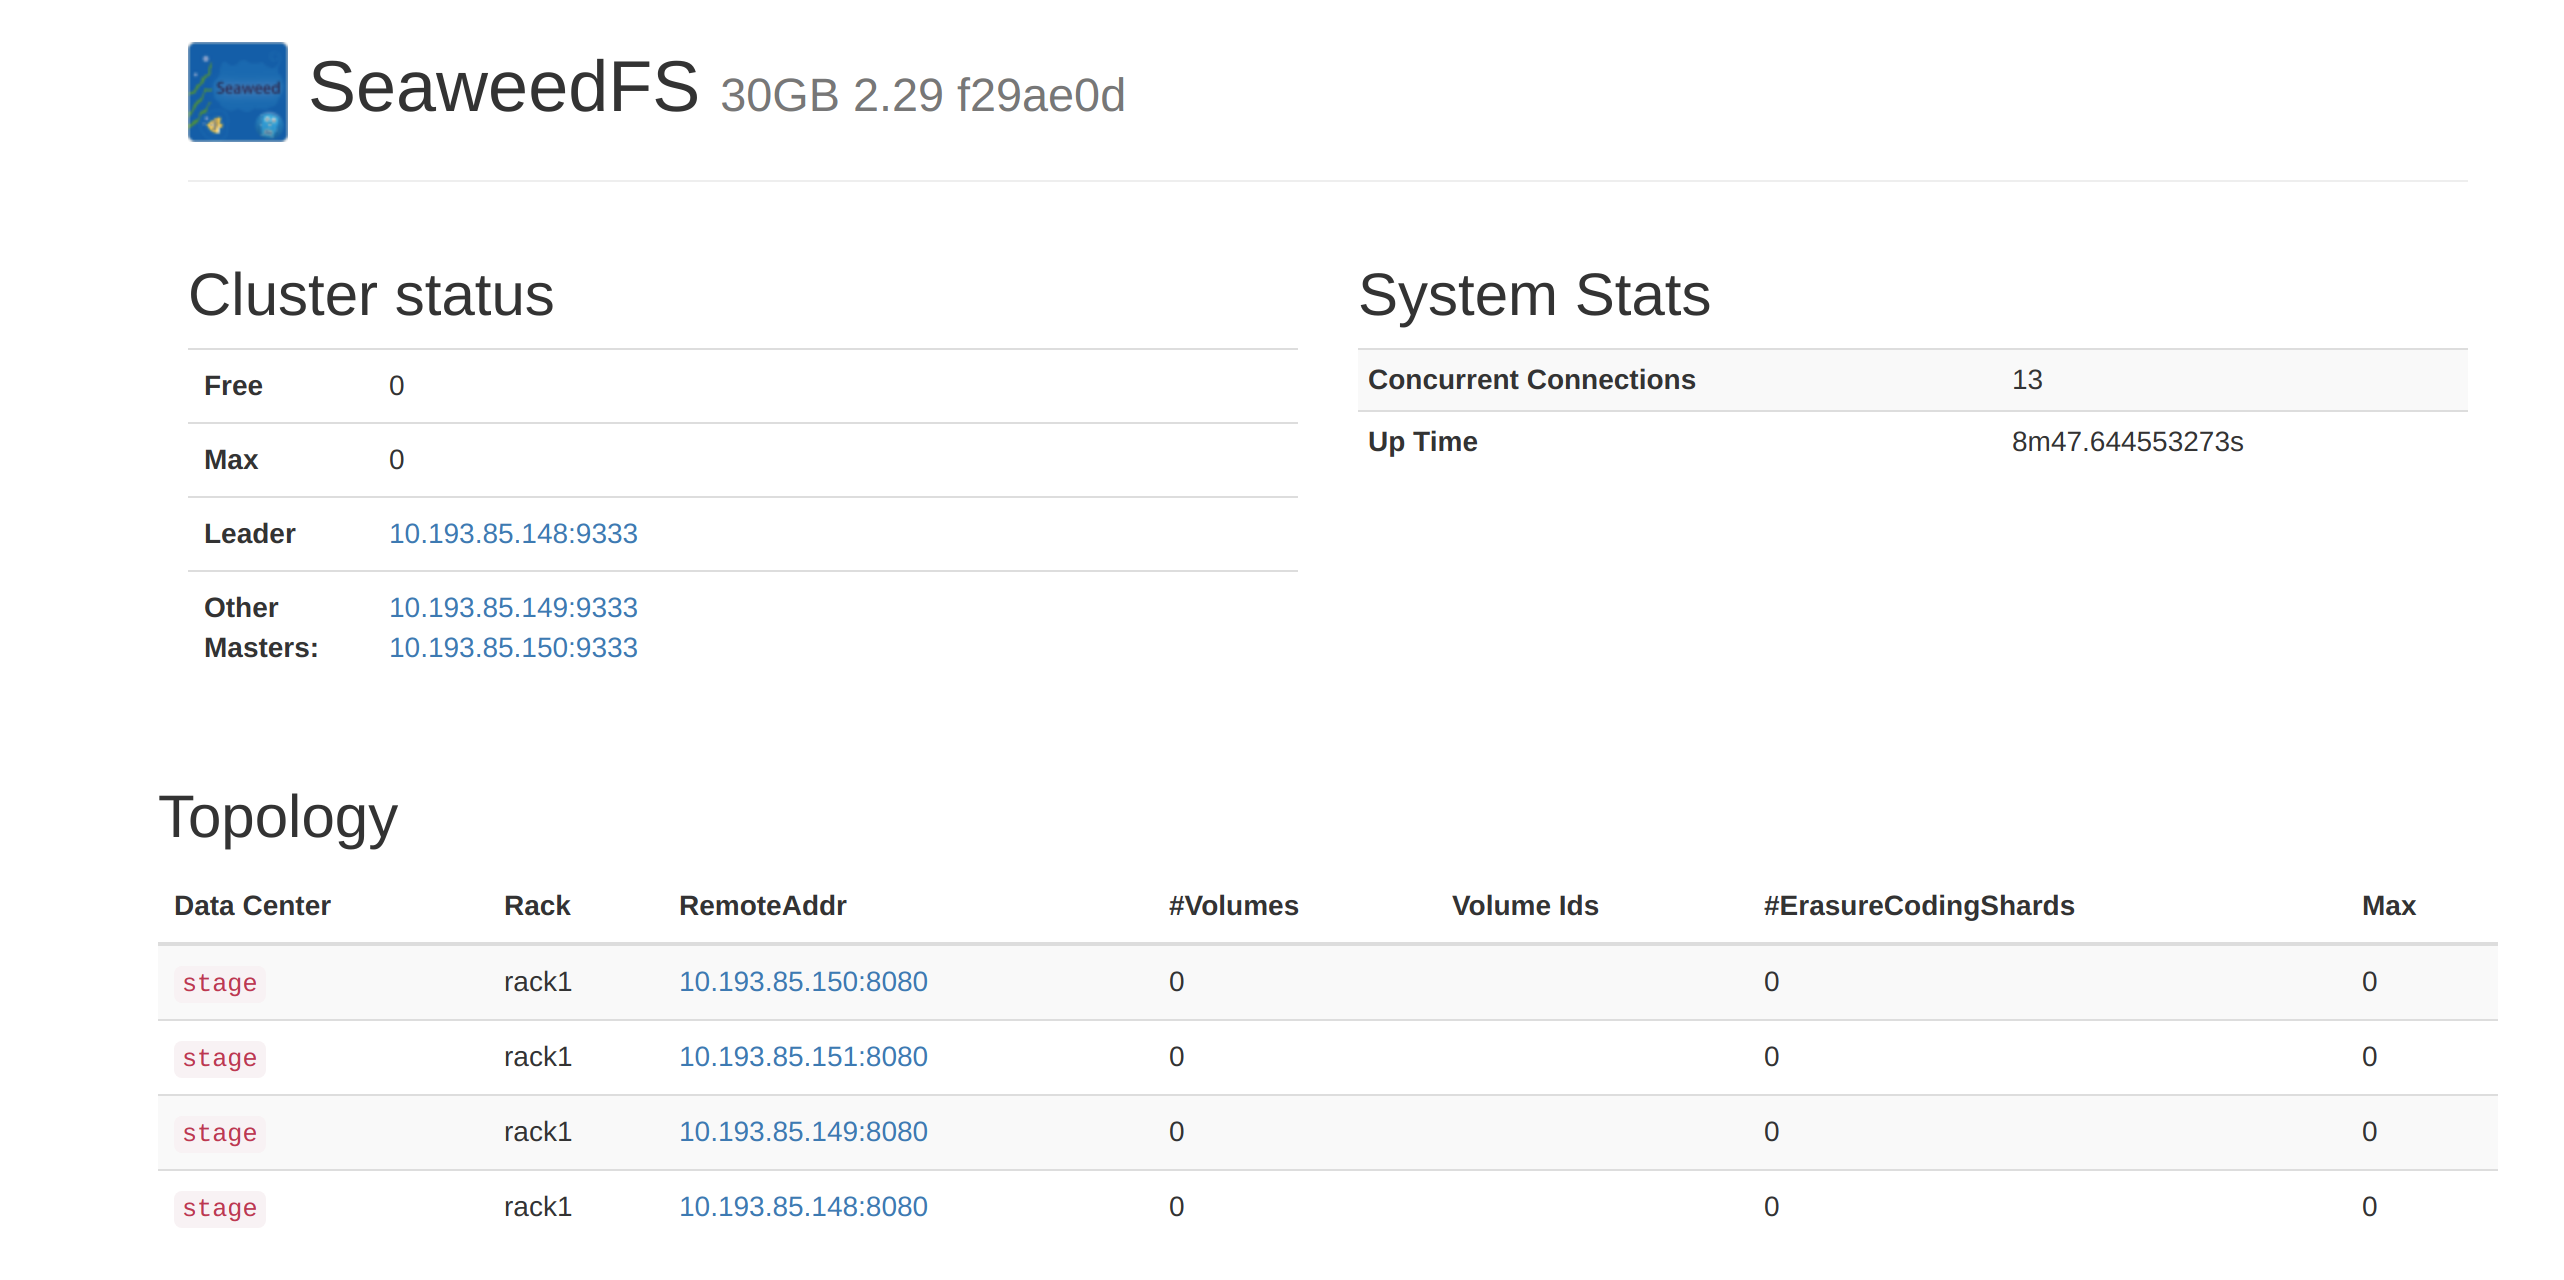Click stage tag in 10.193.85.148:8080 row
The height and width of the screenshot is (1280, 2564).
click(x=220, y=1209)
